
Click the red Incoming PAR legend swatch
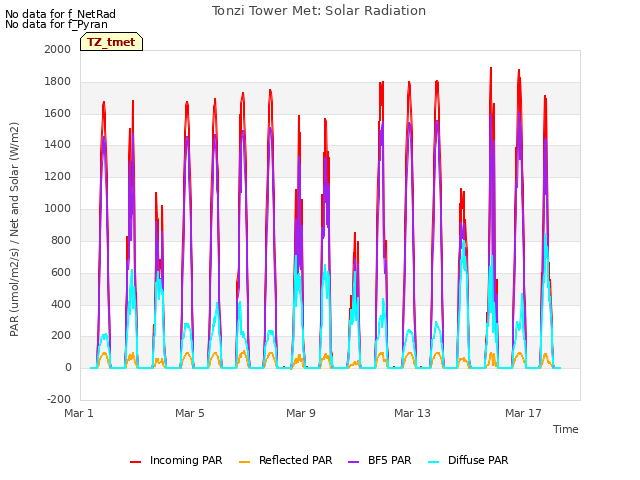click(x=136, y=462)
